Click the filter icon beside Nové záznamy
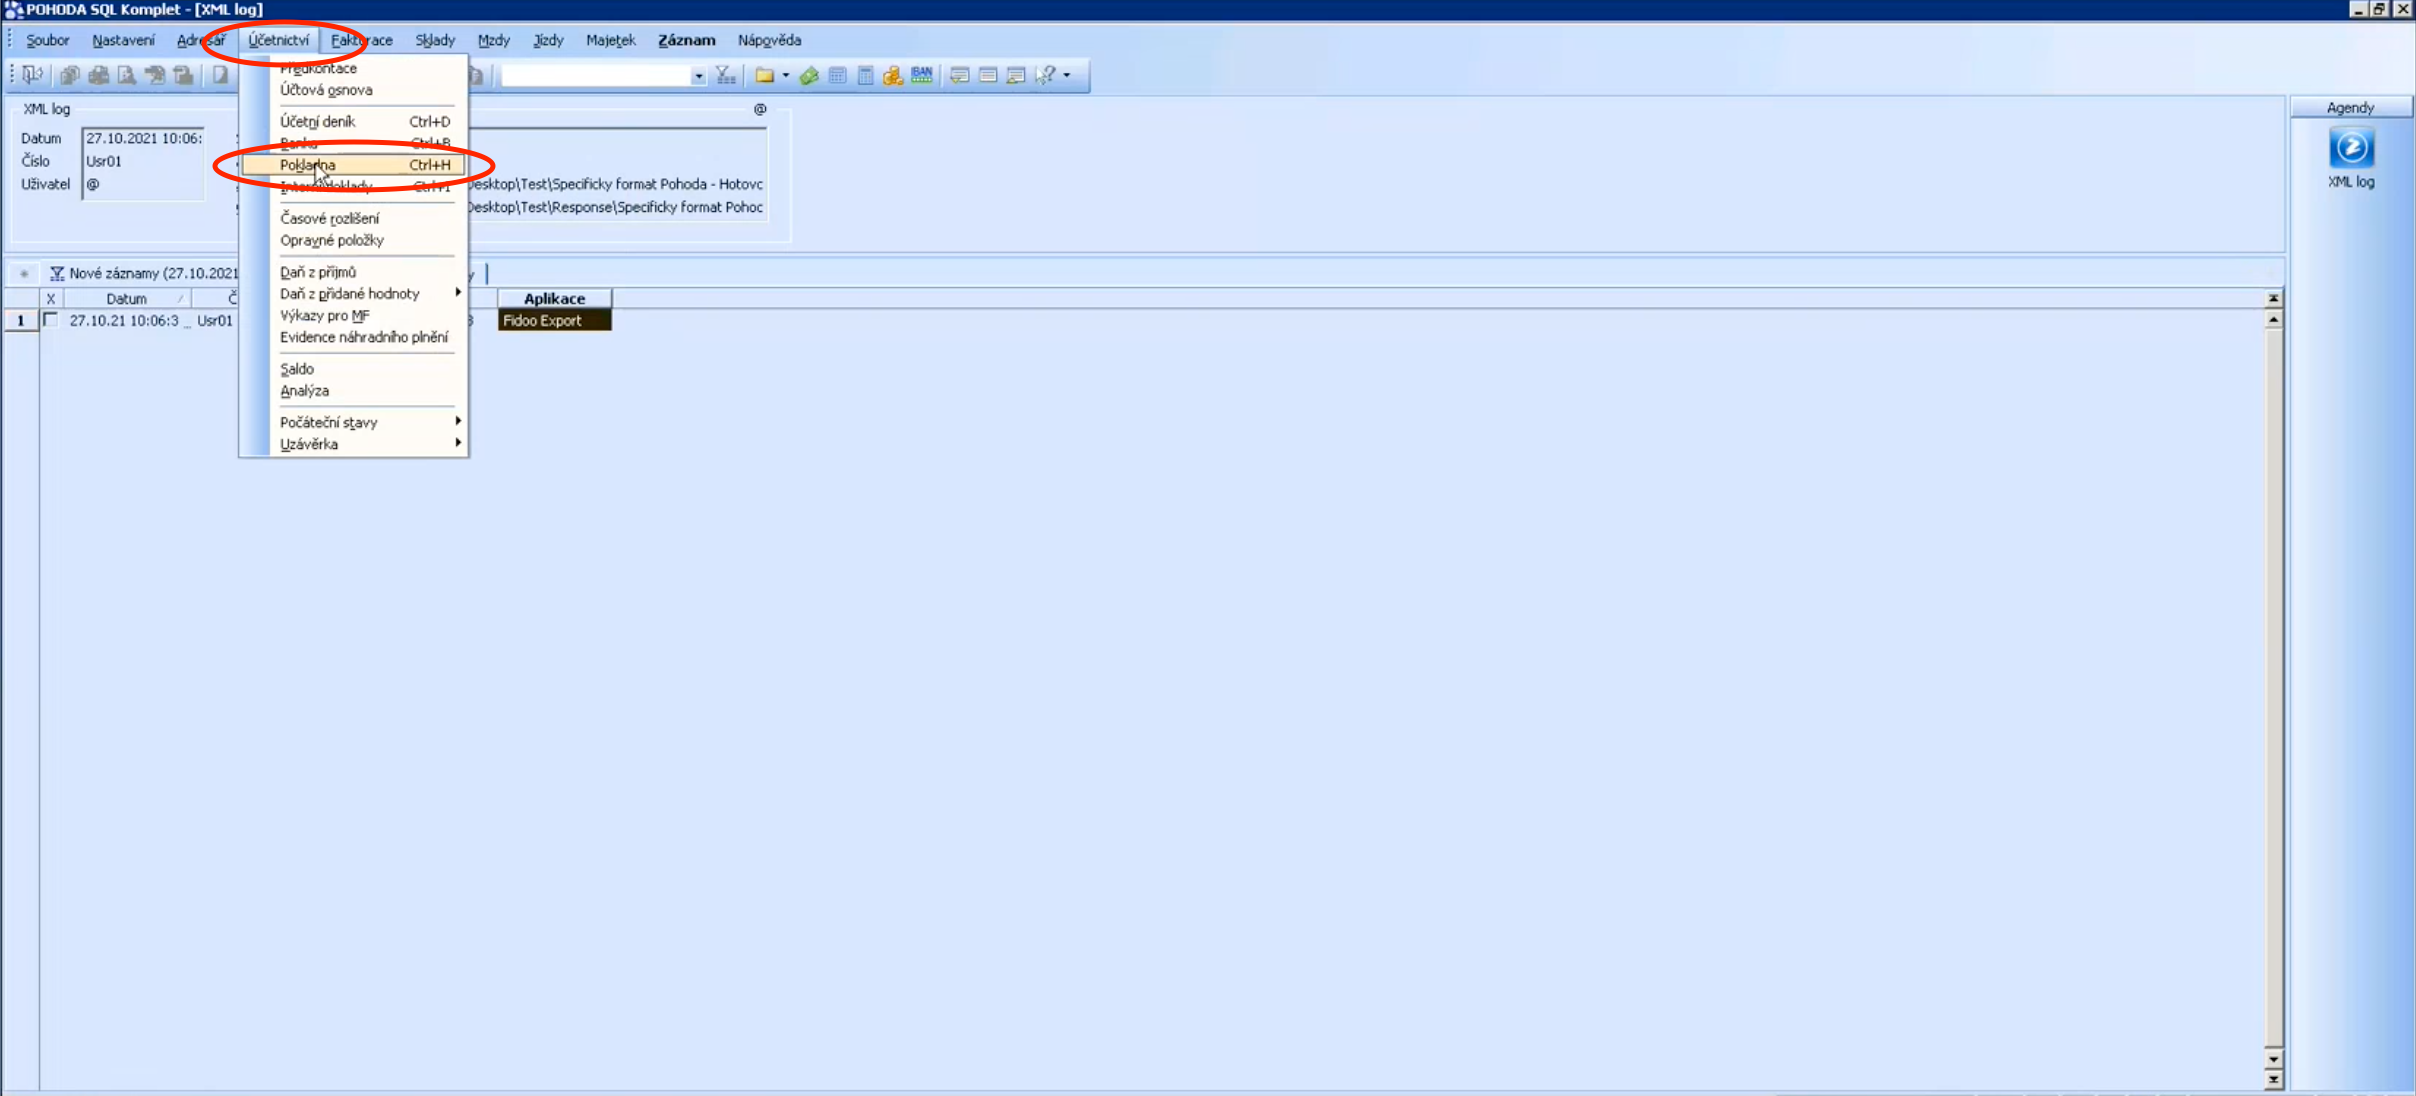Viewport: 2416px width, 1096px height. click(x=57, y=273)
